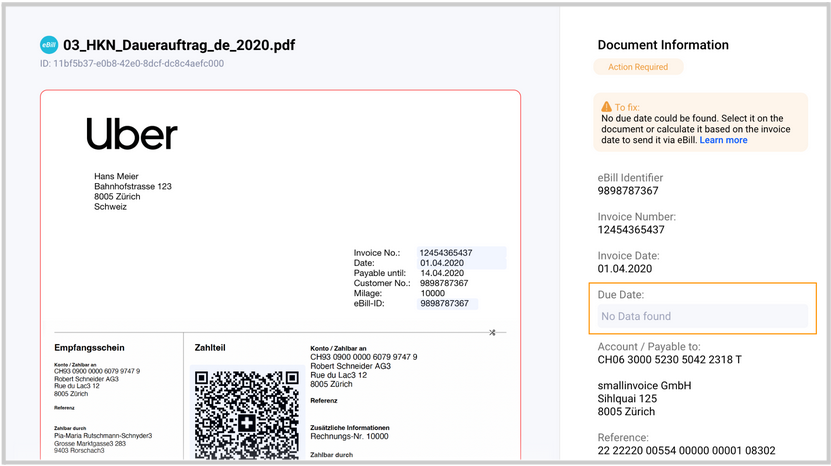Click the eBill badge icon beside the file name

pos(49,45)
